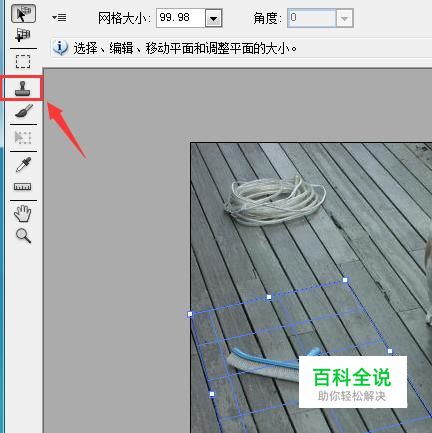
Task: Select the Eyedropper tool
Action: tap(23, 164)
